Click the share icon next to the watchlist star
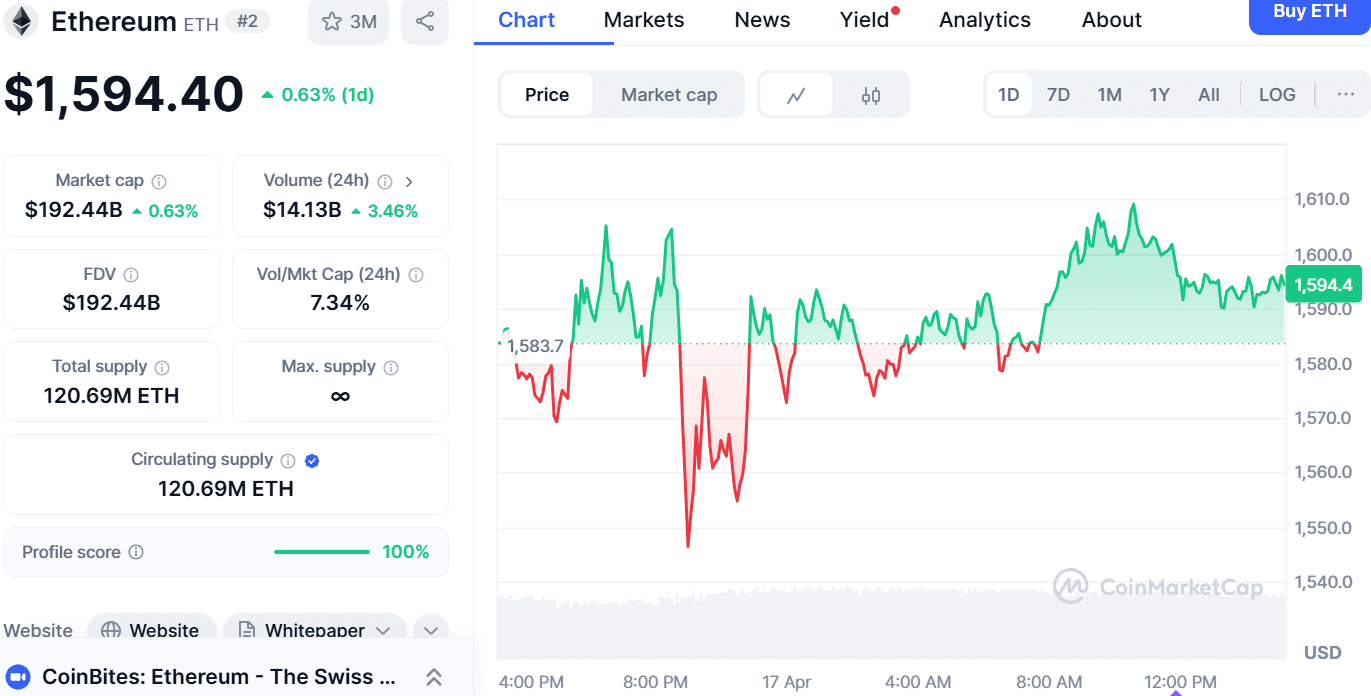The height and width of the screenshot is (696, 1371). tap(424, 22)
